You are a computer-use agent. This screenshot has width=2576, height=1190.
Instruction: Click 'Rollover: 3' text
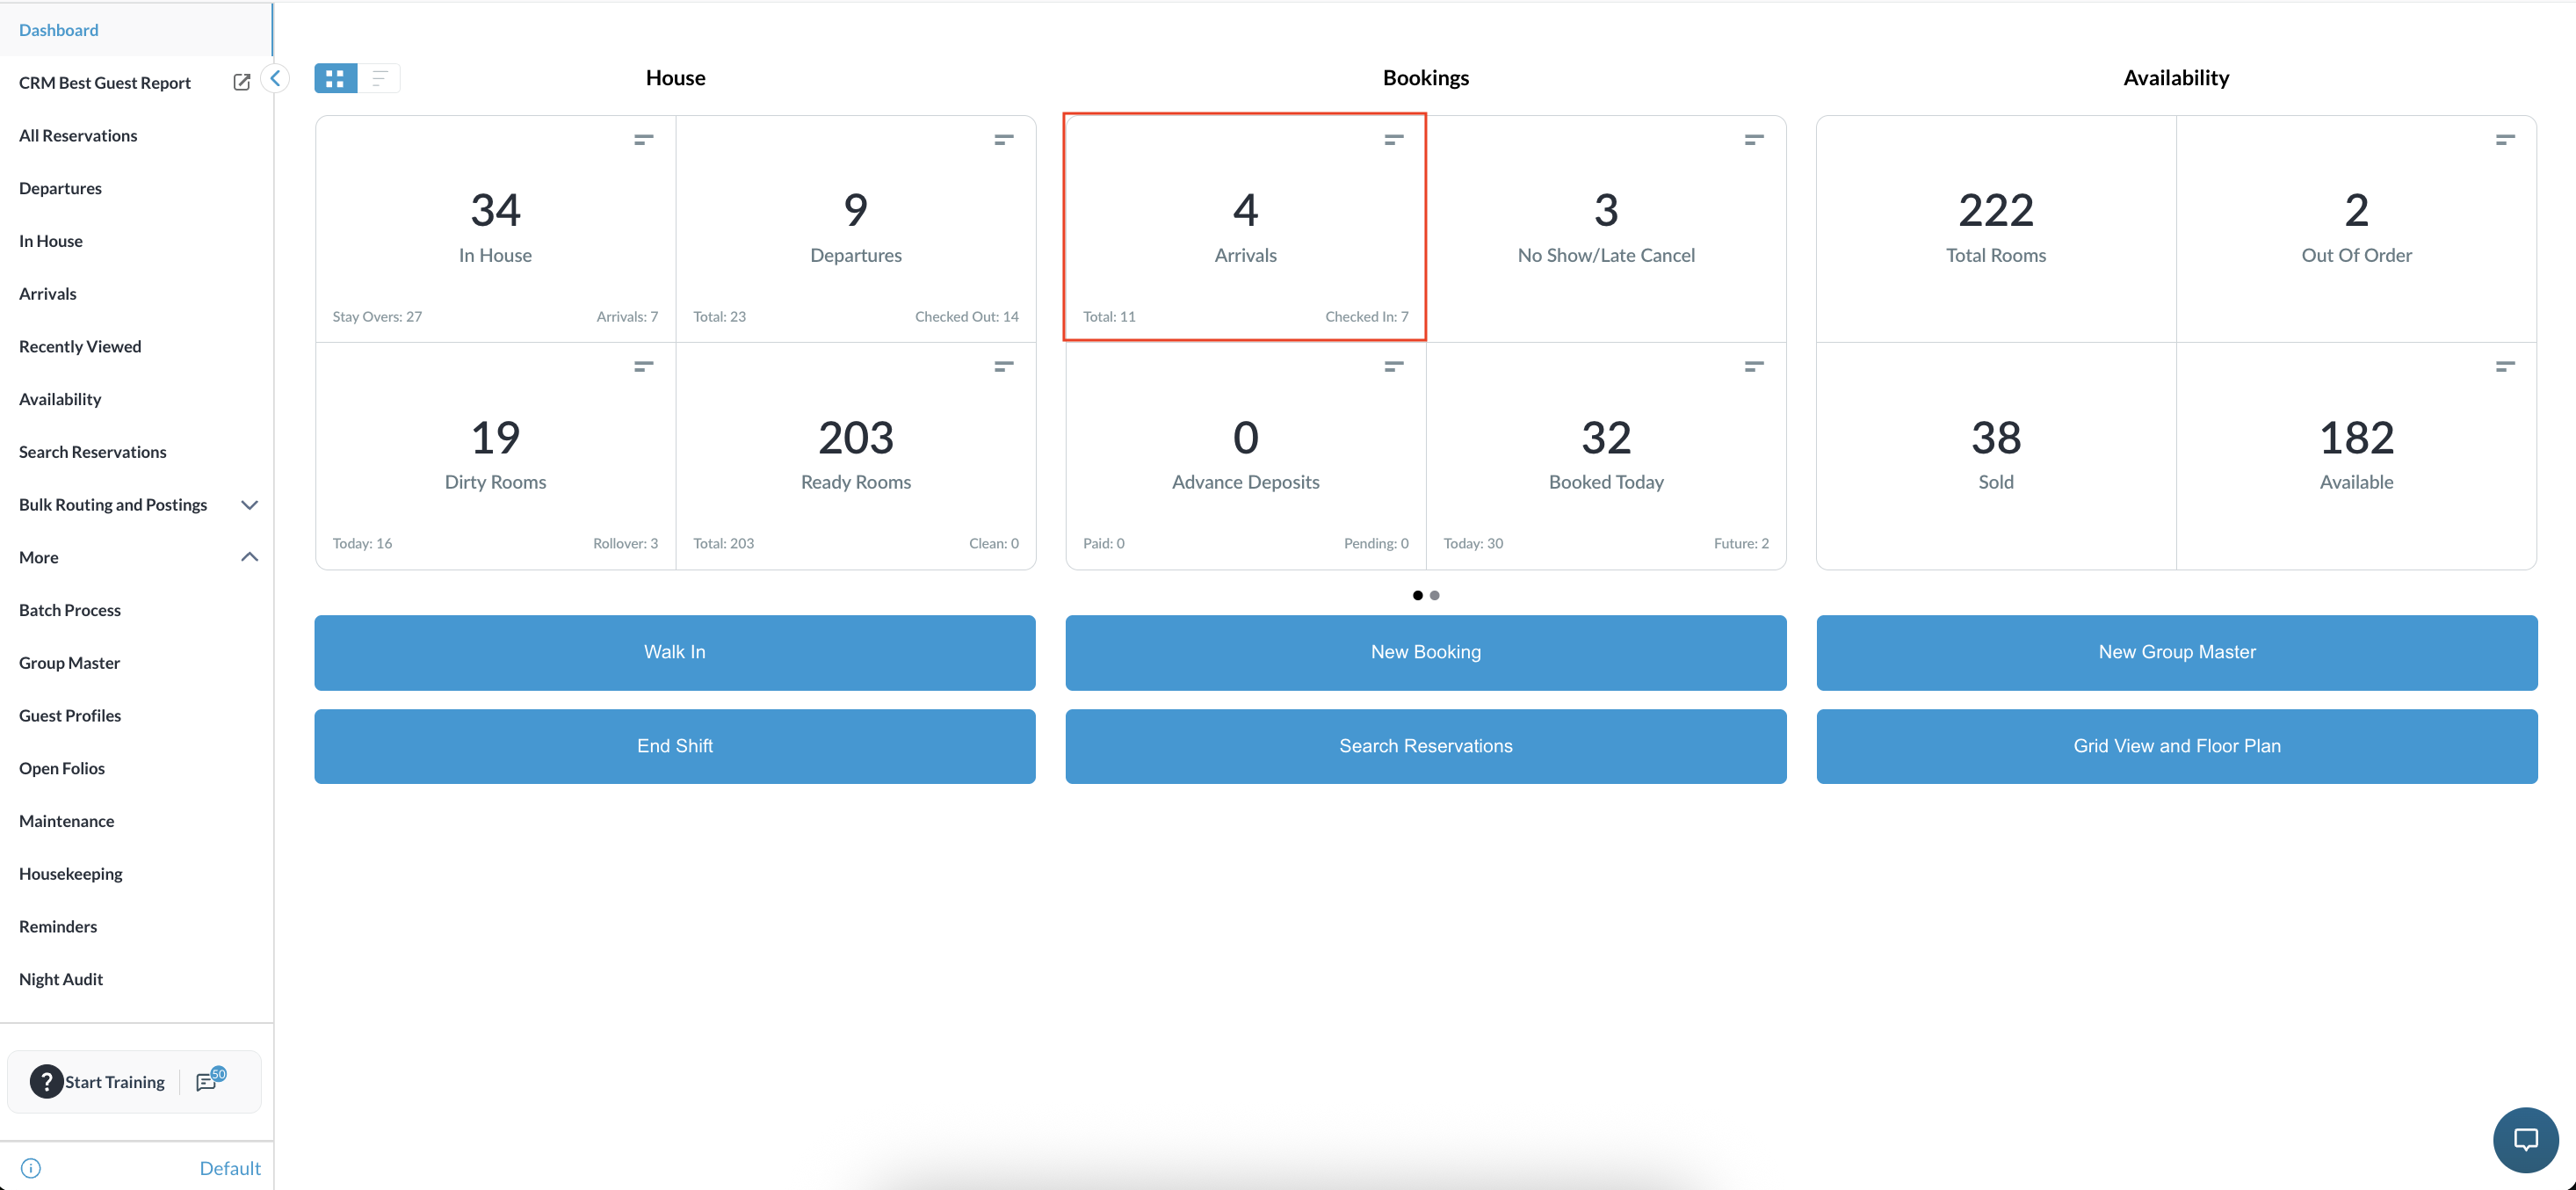click(626, 544)
